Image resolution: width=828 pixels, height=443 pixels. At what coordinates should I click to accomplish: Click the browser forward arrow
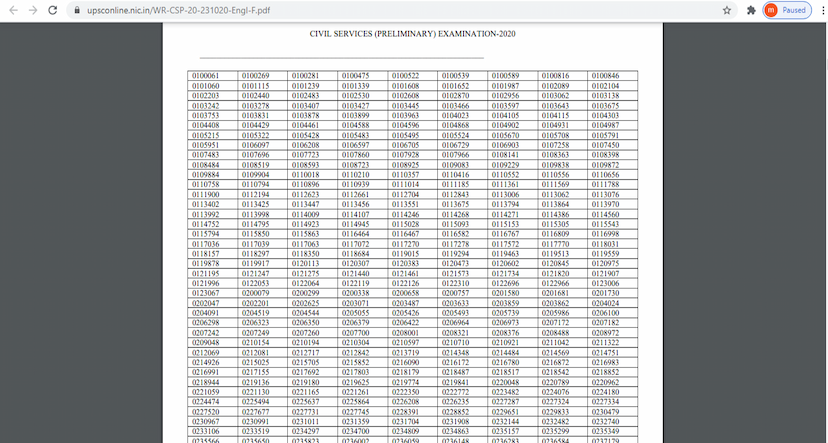click(x=33, y=10)
